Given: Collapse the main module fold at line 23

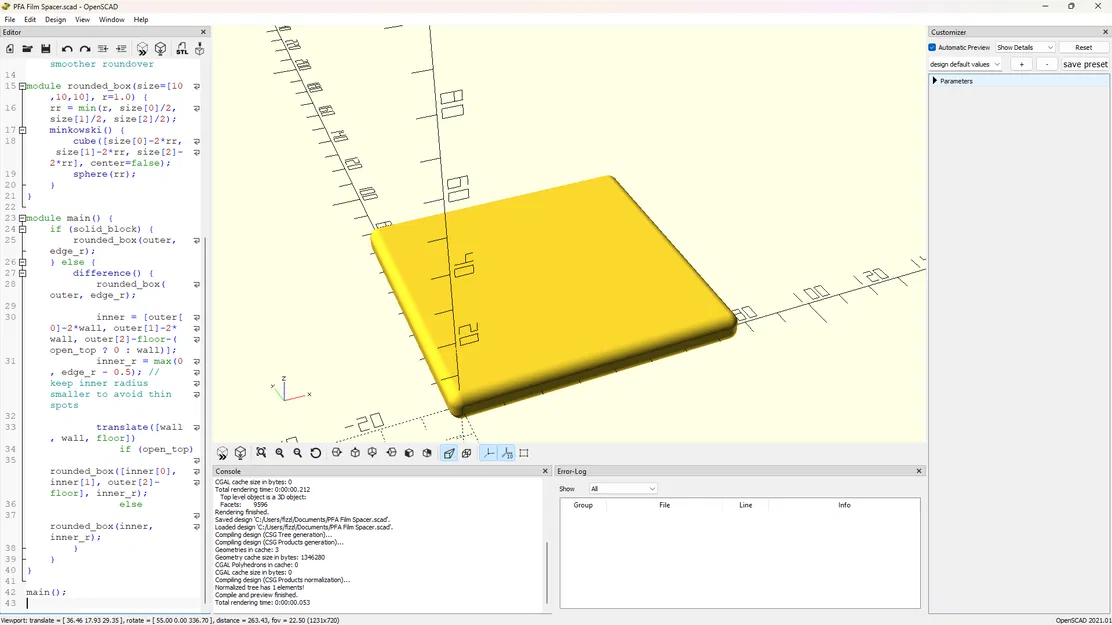Looking at the screenshot, I should (23, 218).
